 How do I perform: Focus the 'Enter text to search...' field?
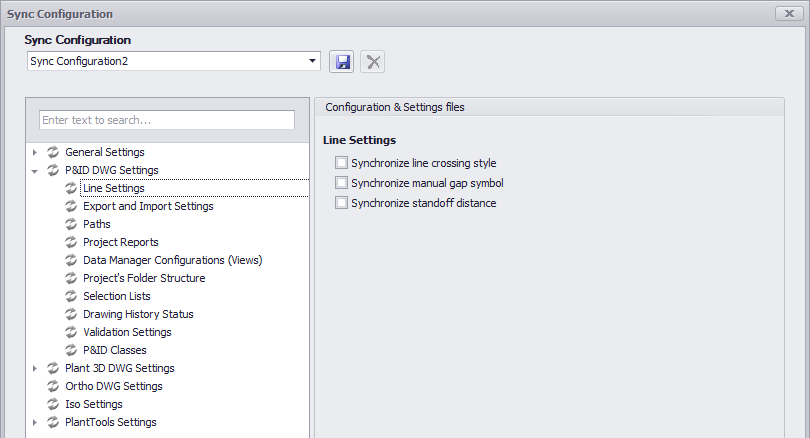(x=167, y=120)
